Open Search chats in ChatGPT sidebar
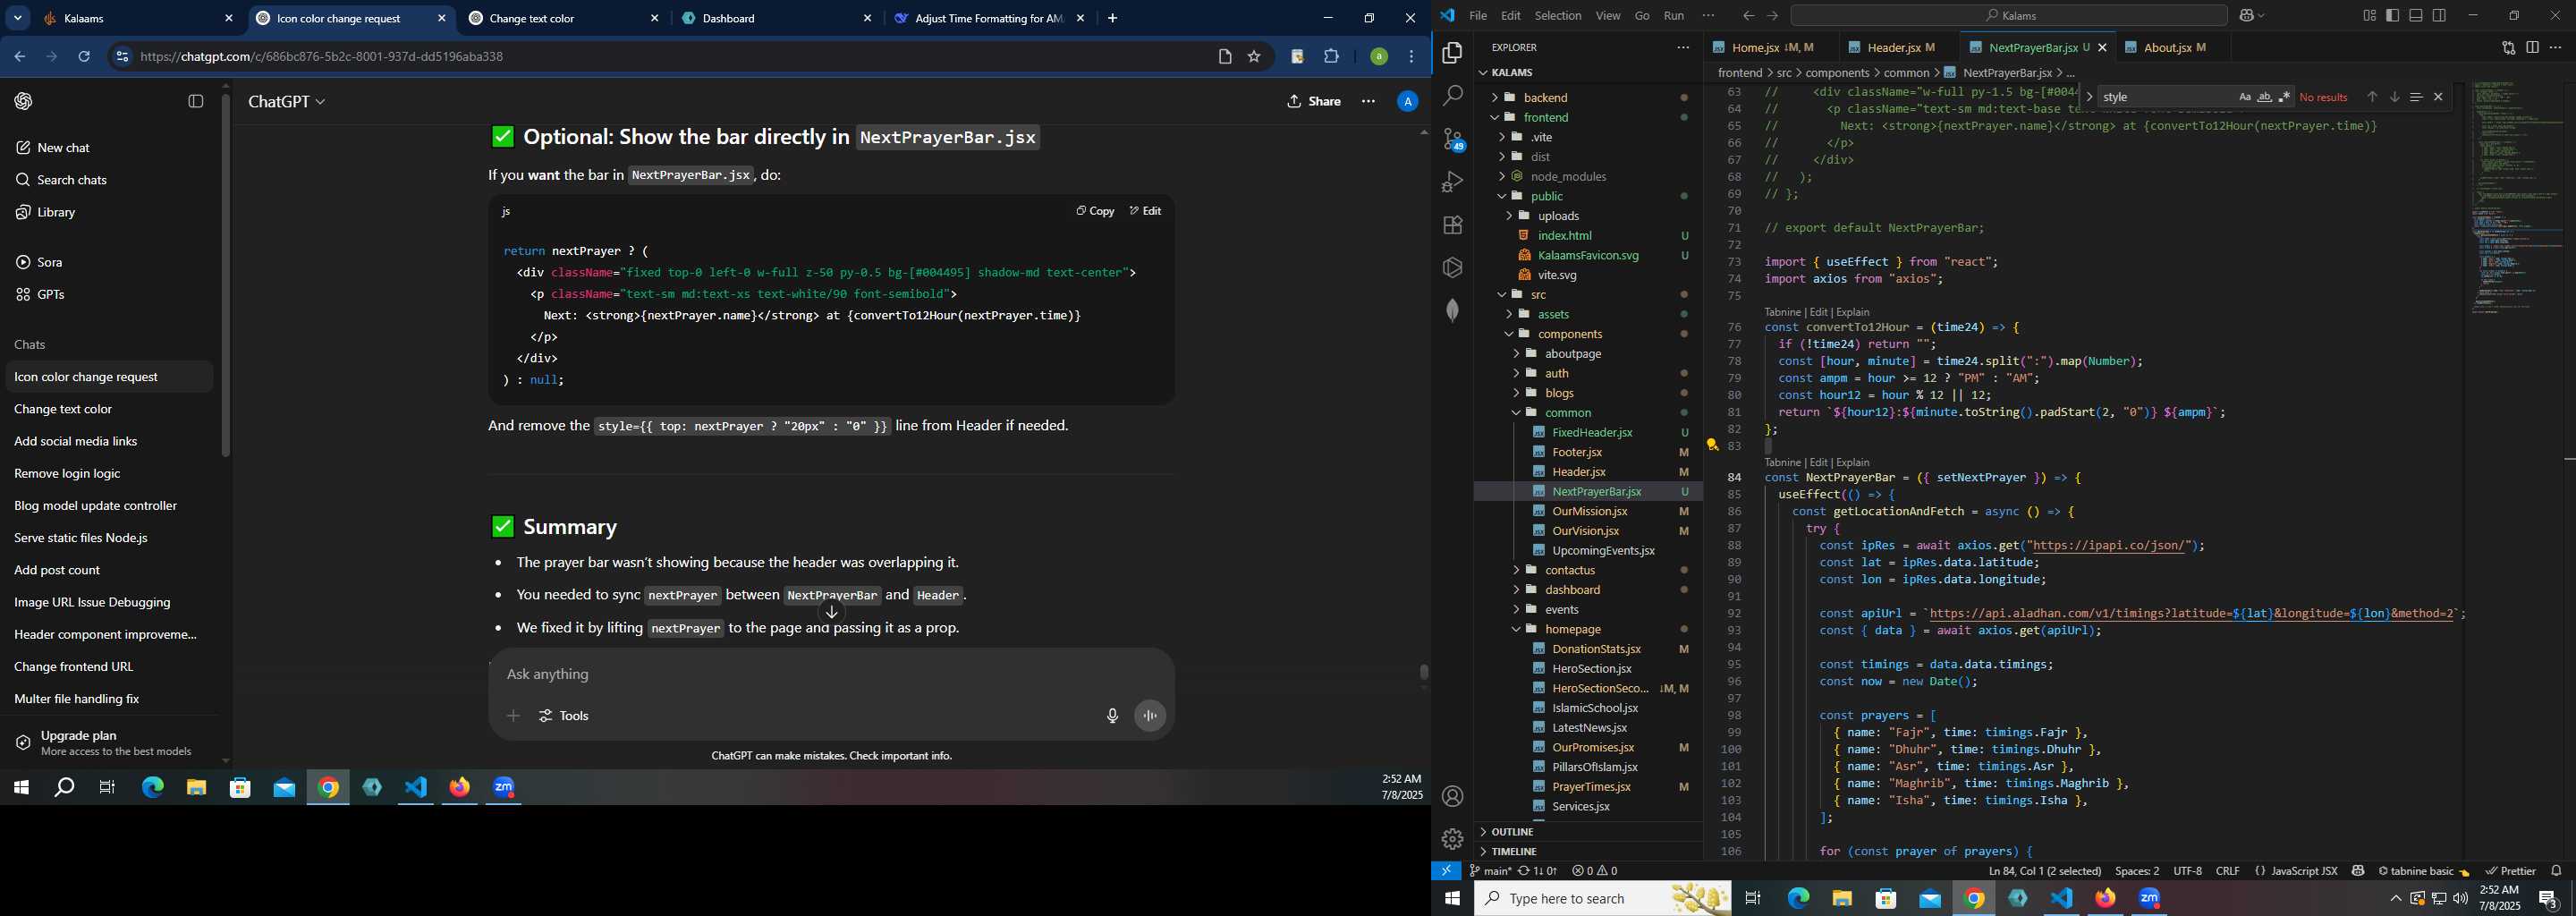2576x916 pixels. tap(71, 180)
